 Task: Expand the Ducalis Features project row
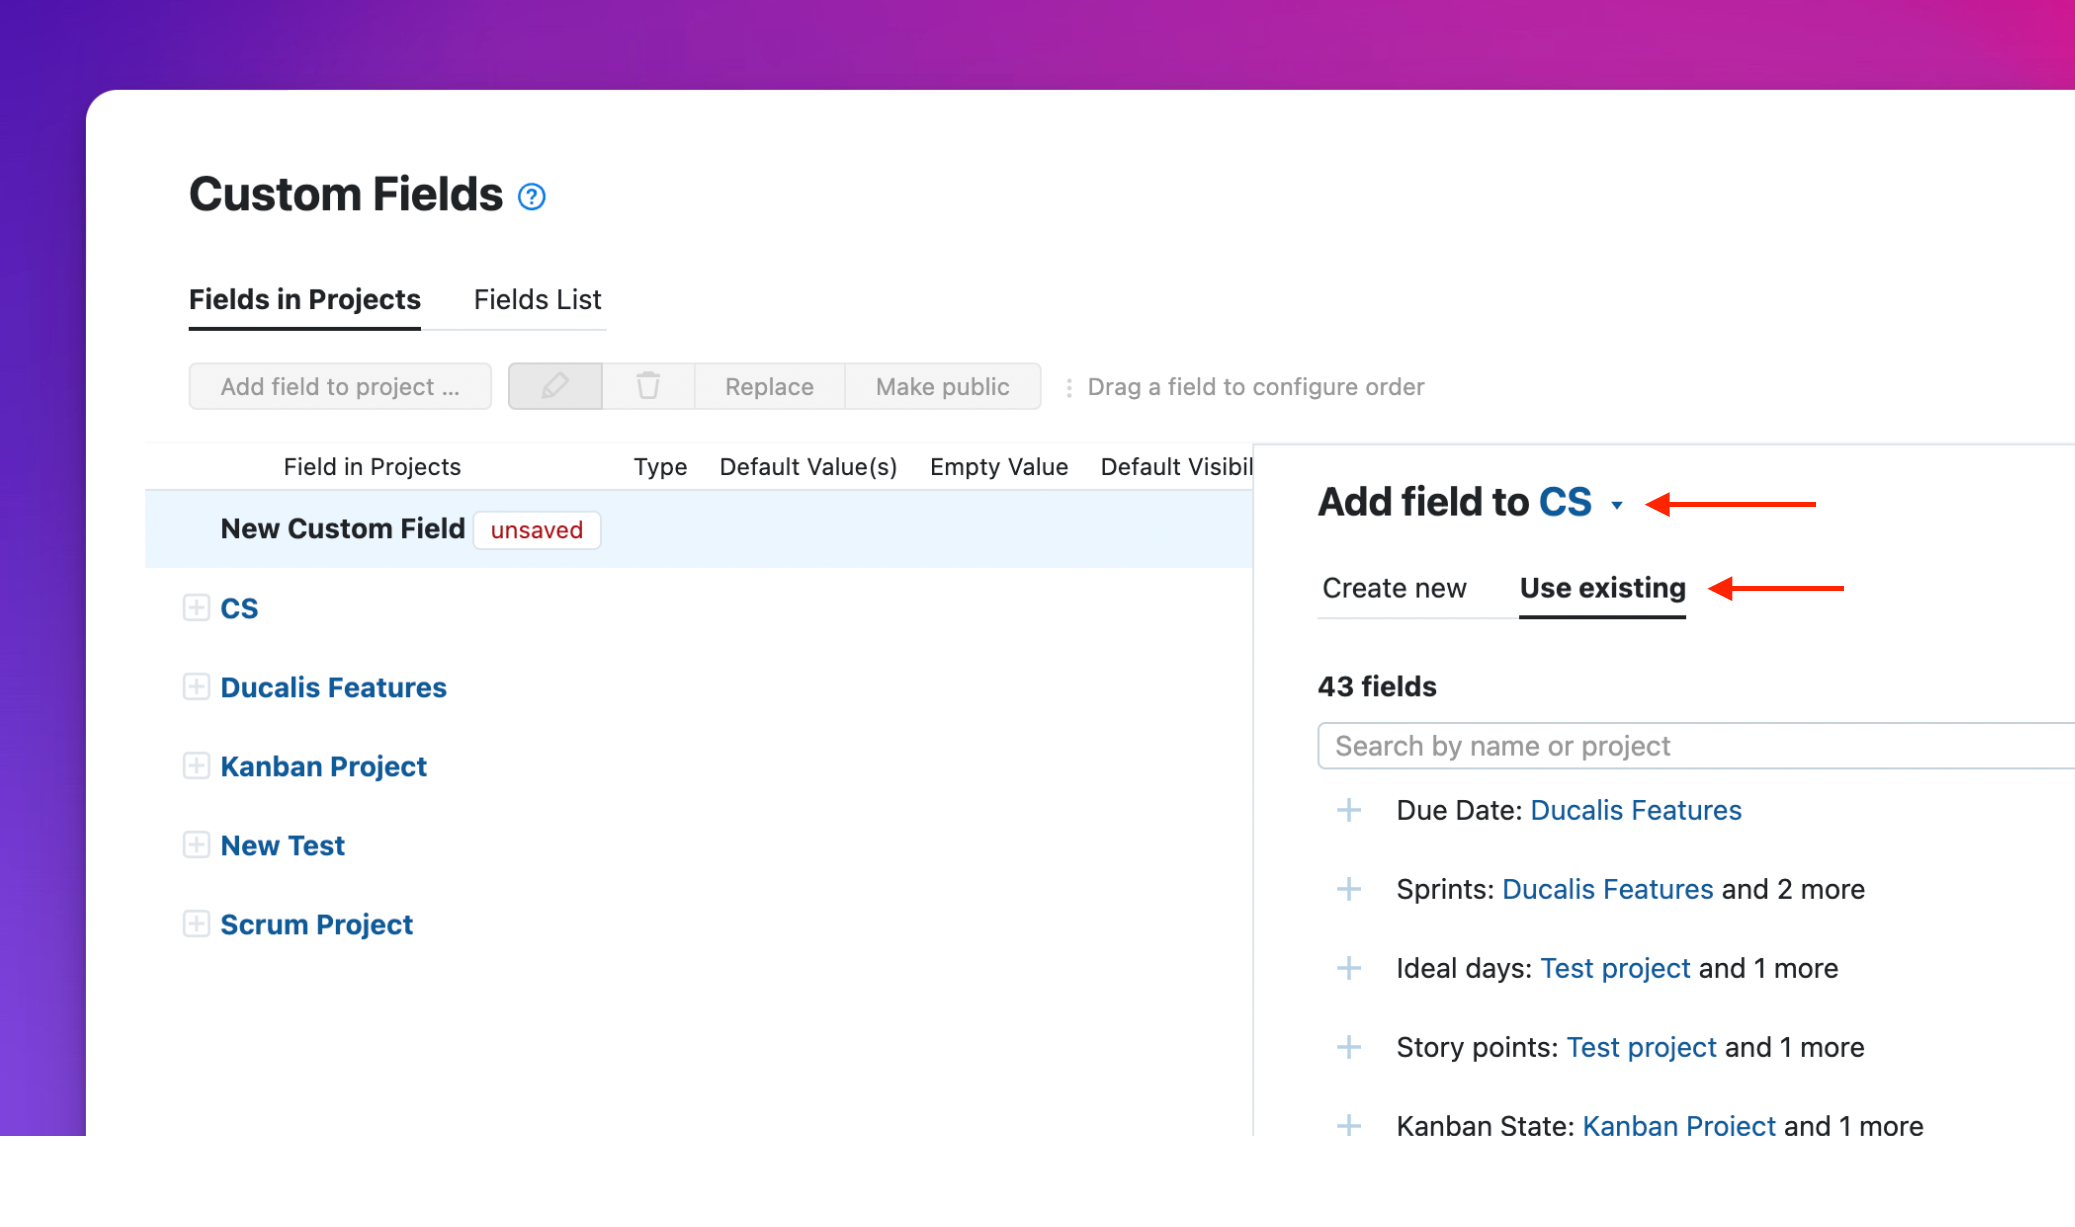pyautogui.click(x=196, y=687)
